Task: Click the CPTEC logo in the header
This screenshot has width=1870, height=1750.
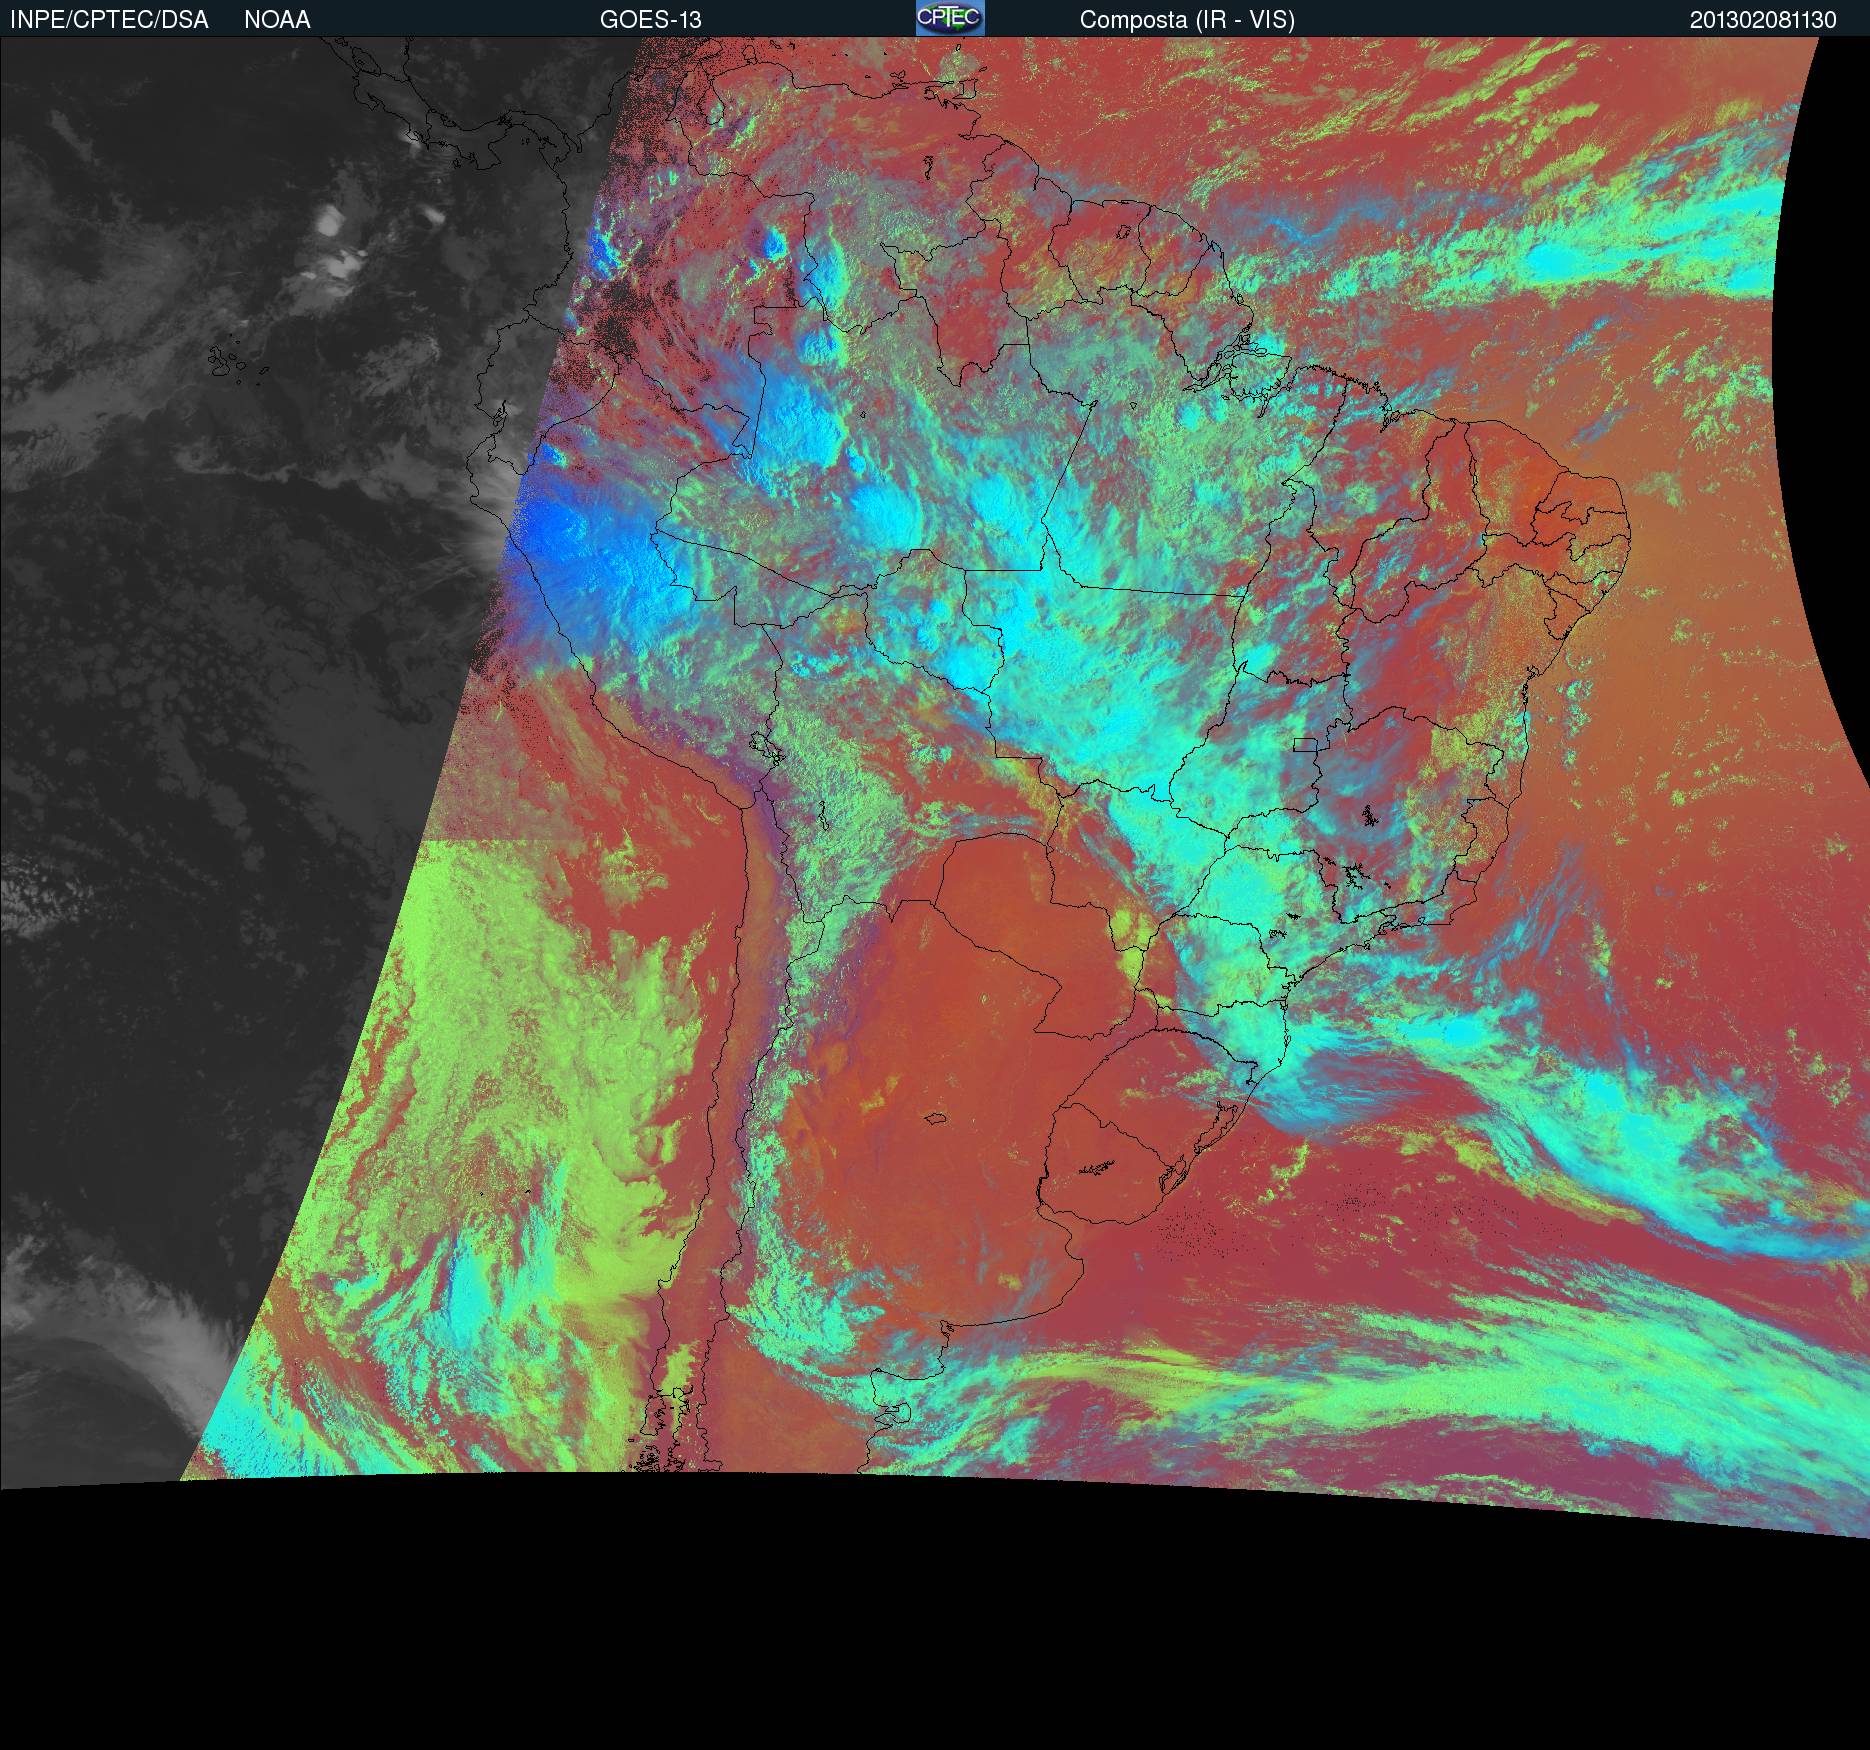Action: [x=950, y=18]
